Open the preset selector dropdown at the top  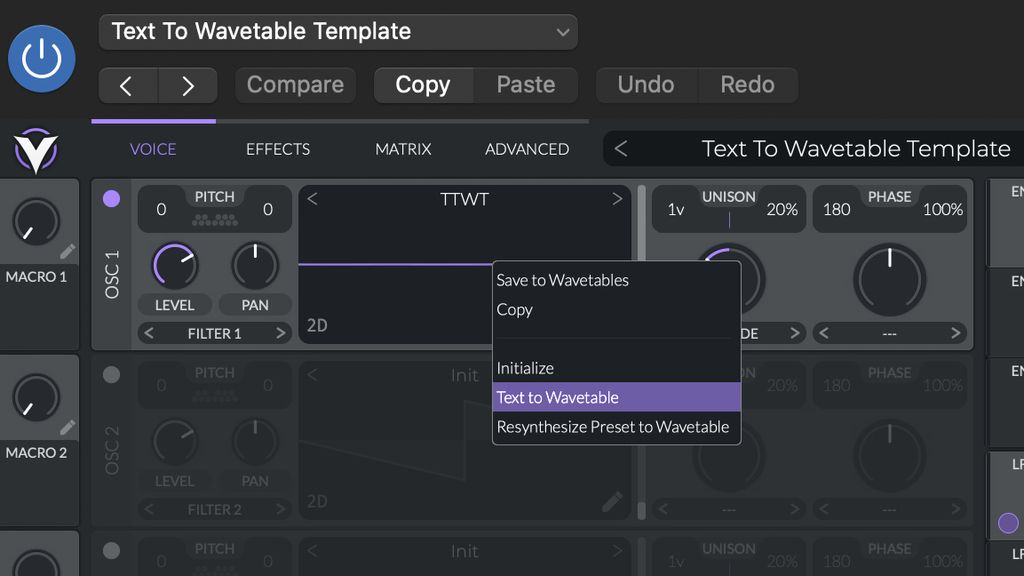click(x=338, y=31)
